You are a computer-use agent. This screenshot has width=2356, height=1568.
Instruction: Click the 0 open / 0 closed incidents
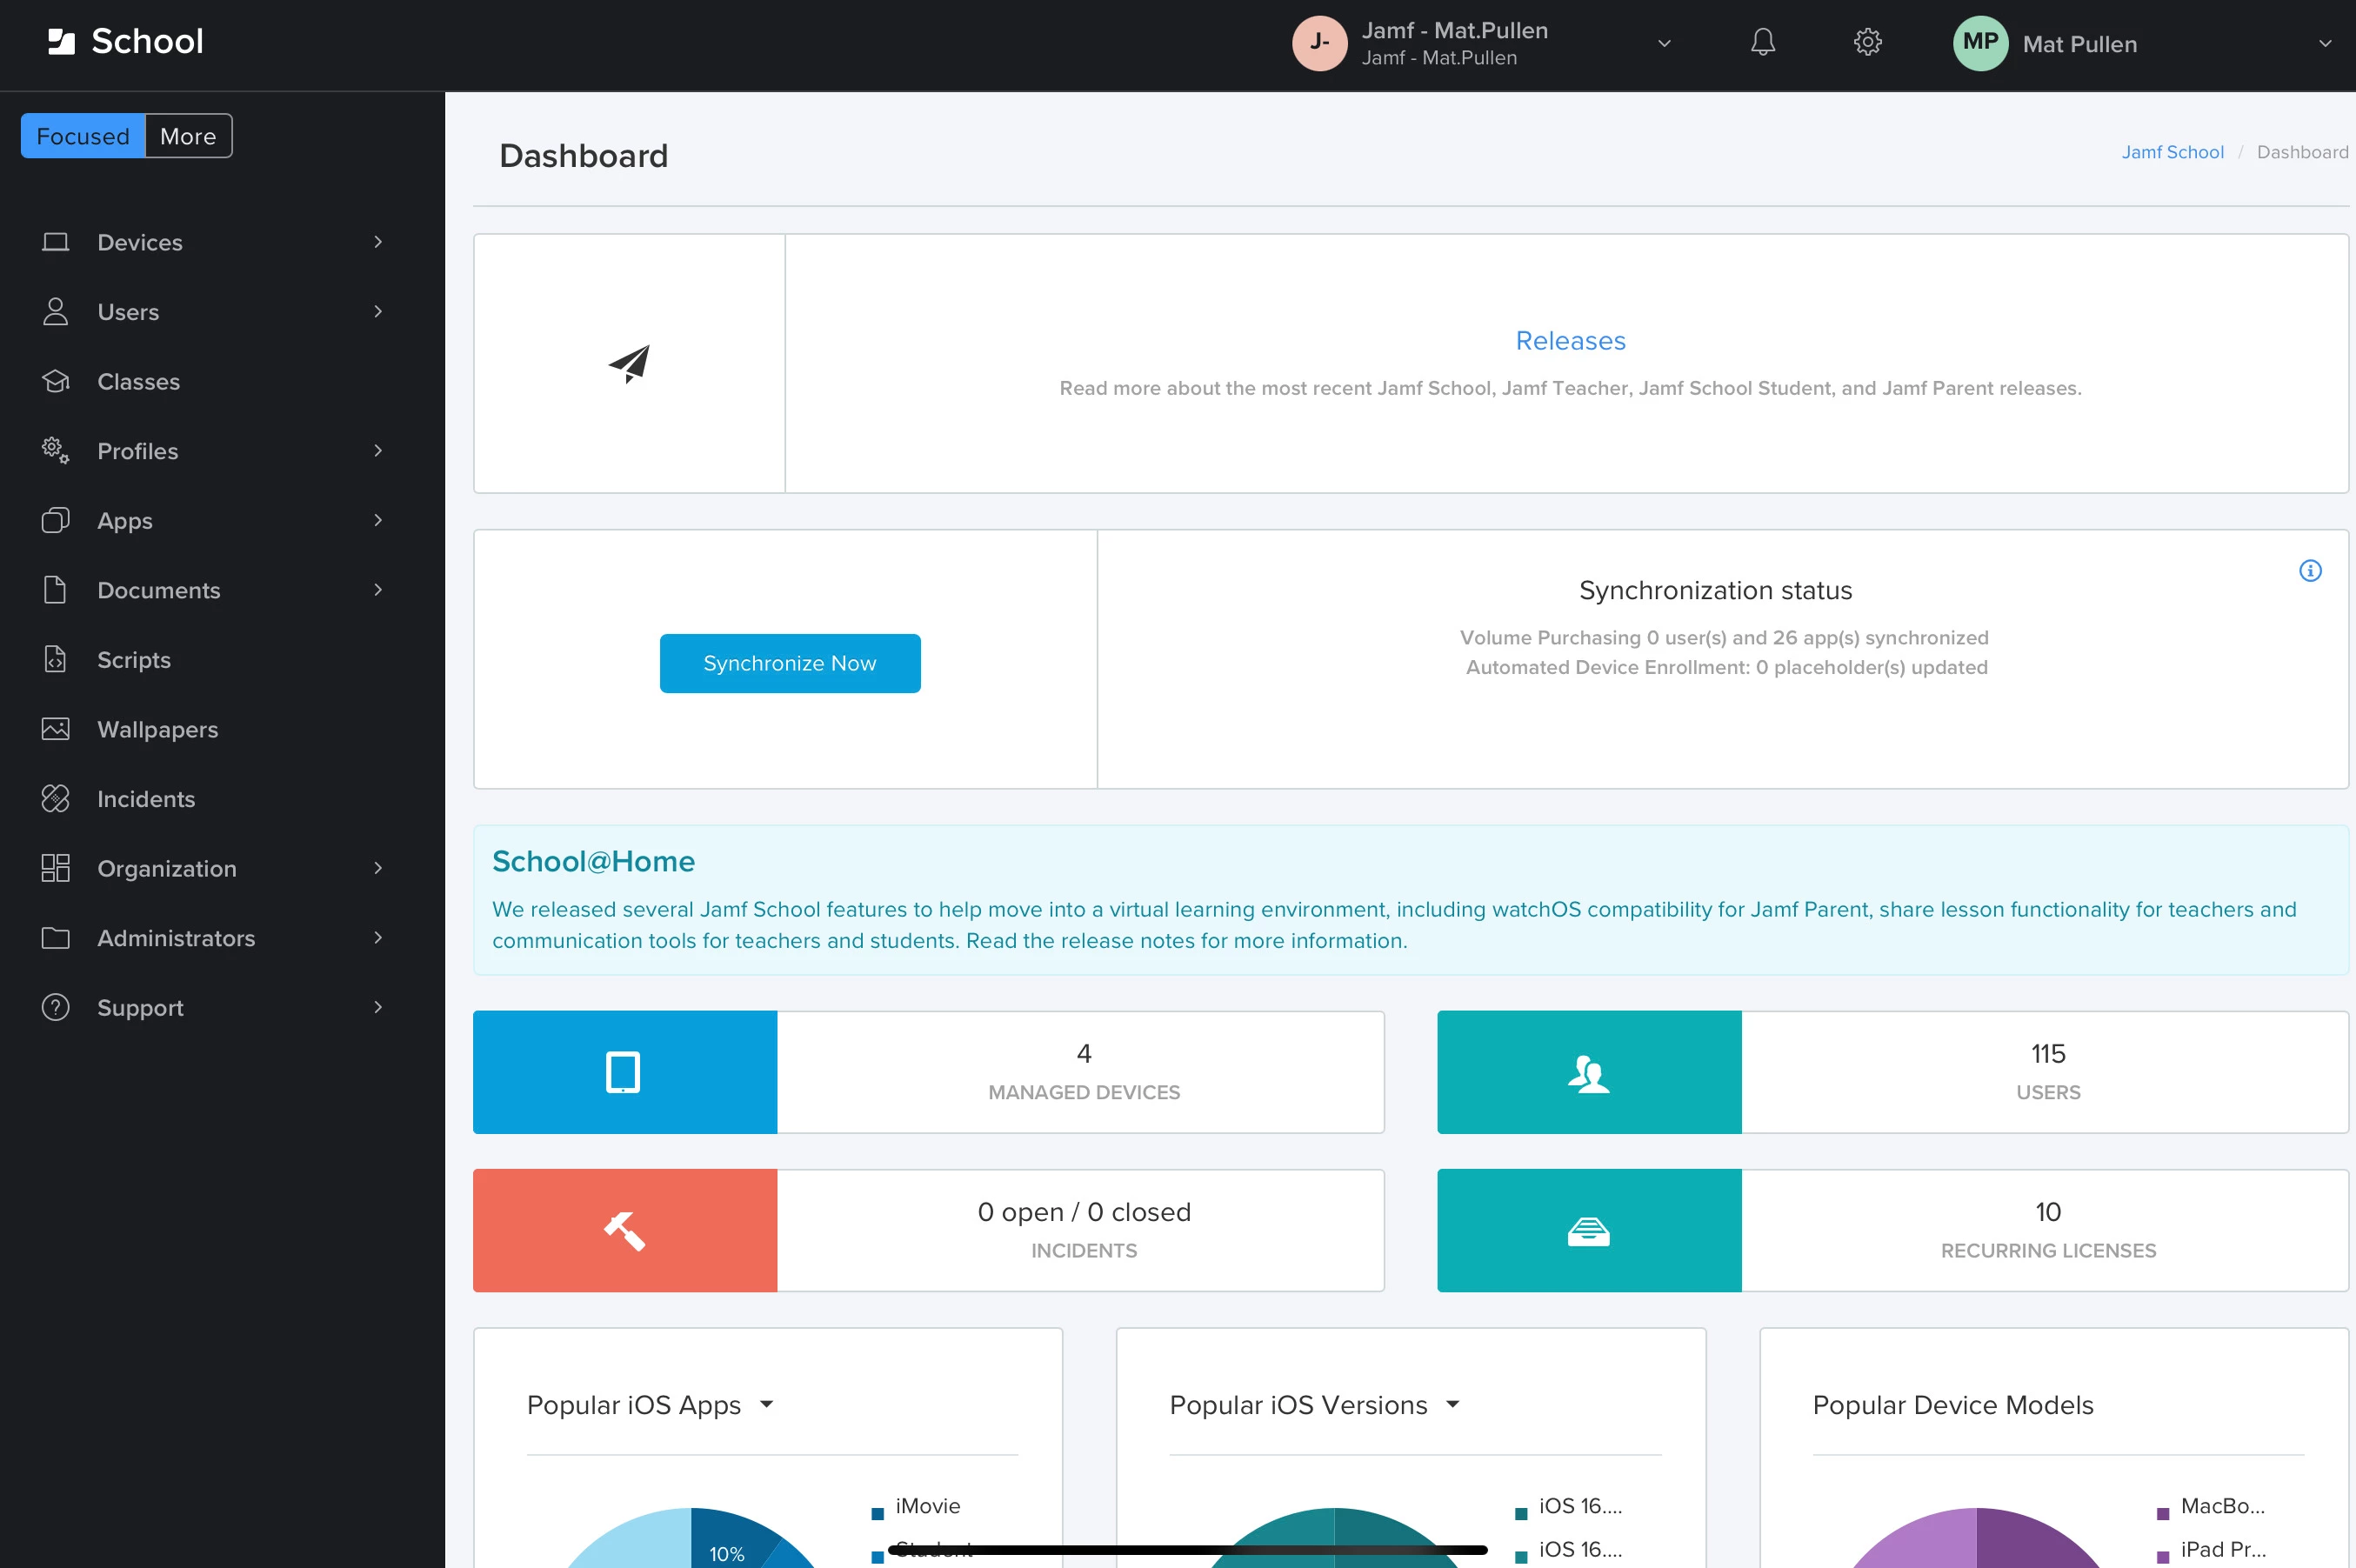click(x=1084, y=1212)
